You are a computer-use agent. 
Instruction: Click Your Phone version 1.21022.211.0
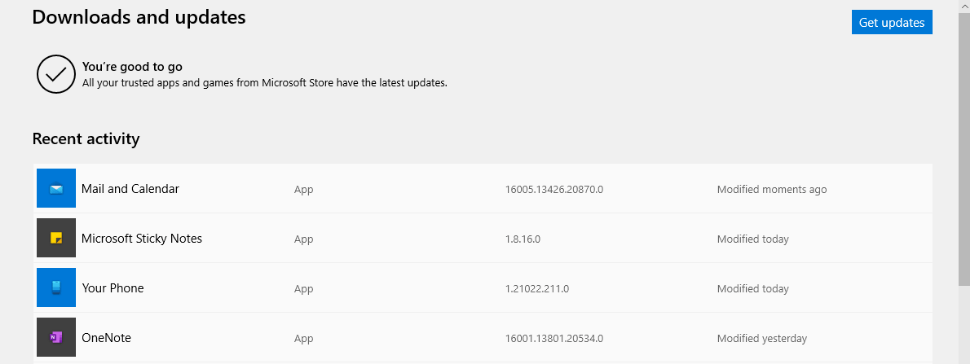(537, 289)
